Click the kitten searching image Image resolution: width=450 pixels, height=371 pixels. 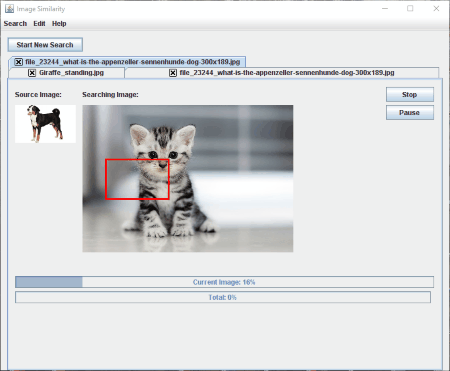tap(188, 178)
